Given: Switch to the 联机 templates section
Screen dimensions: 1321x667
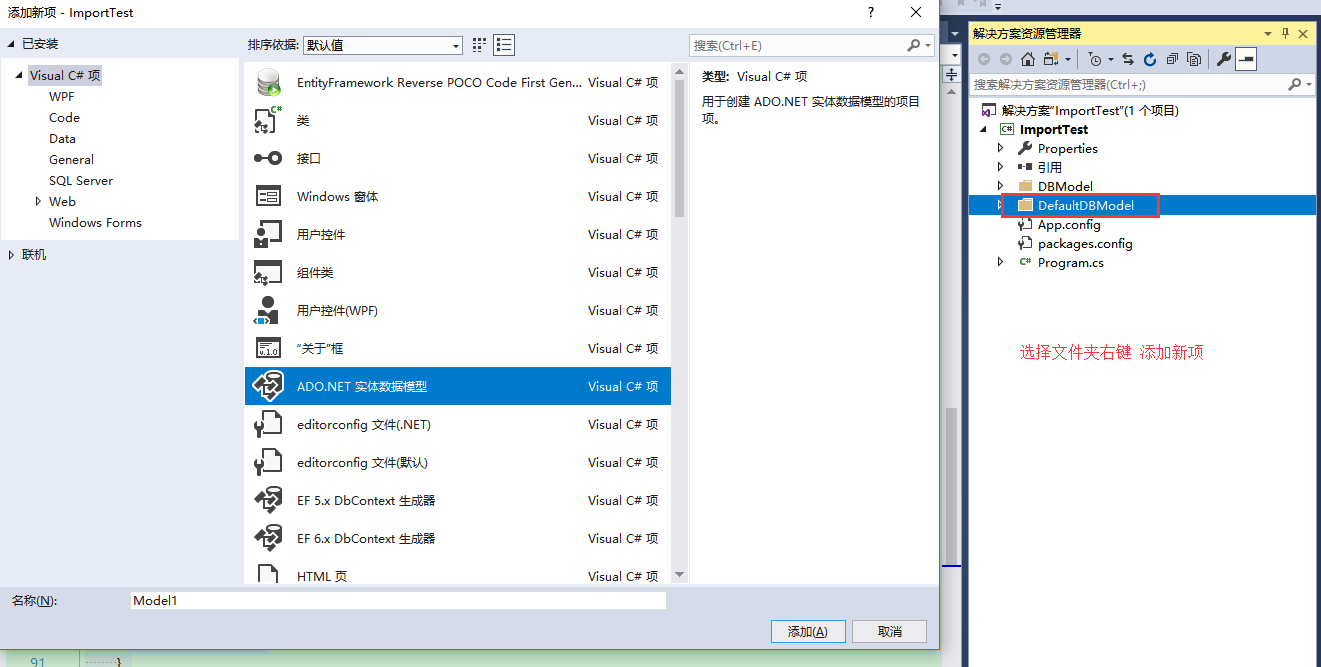Looking at the screenshot, I should point(36,254).
